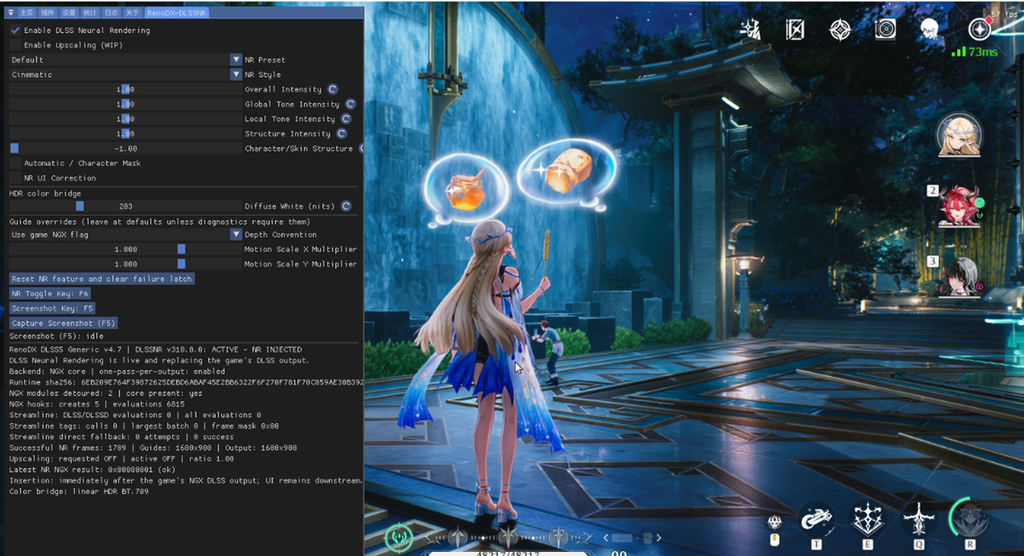Click the 'Screenshot (F5): idle' status text
The width and height of the screenshot is (1024, 556).
point(56,336)
